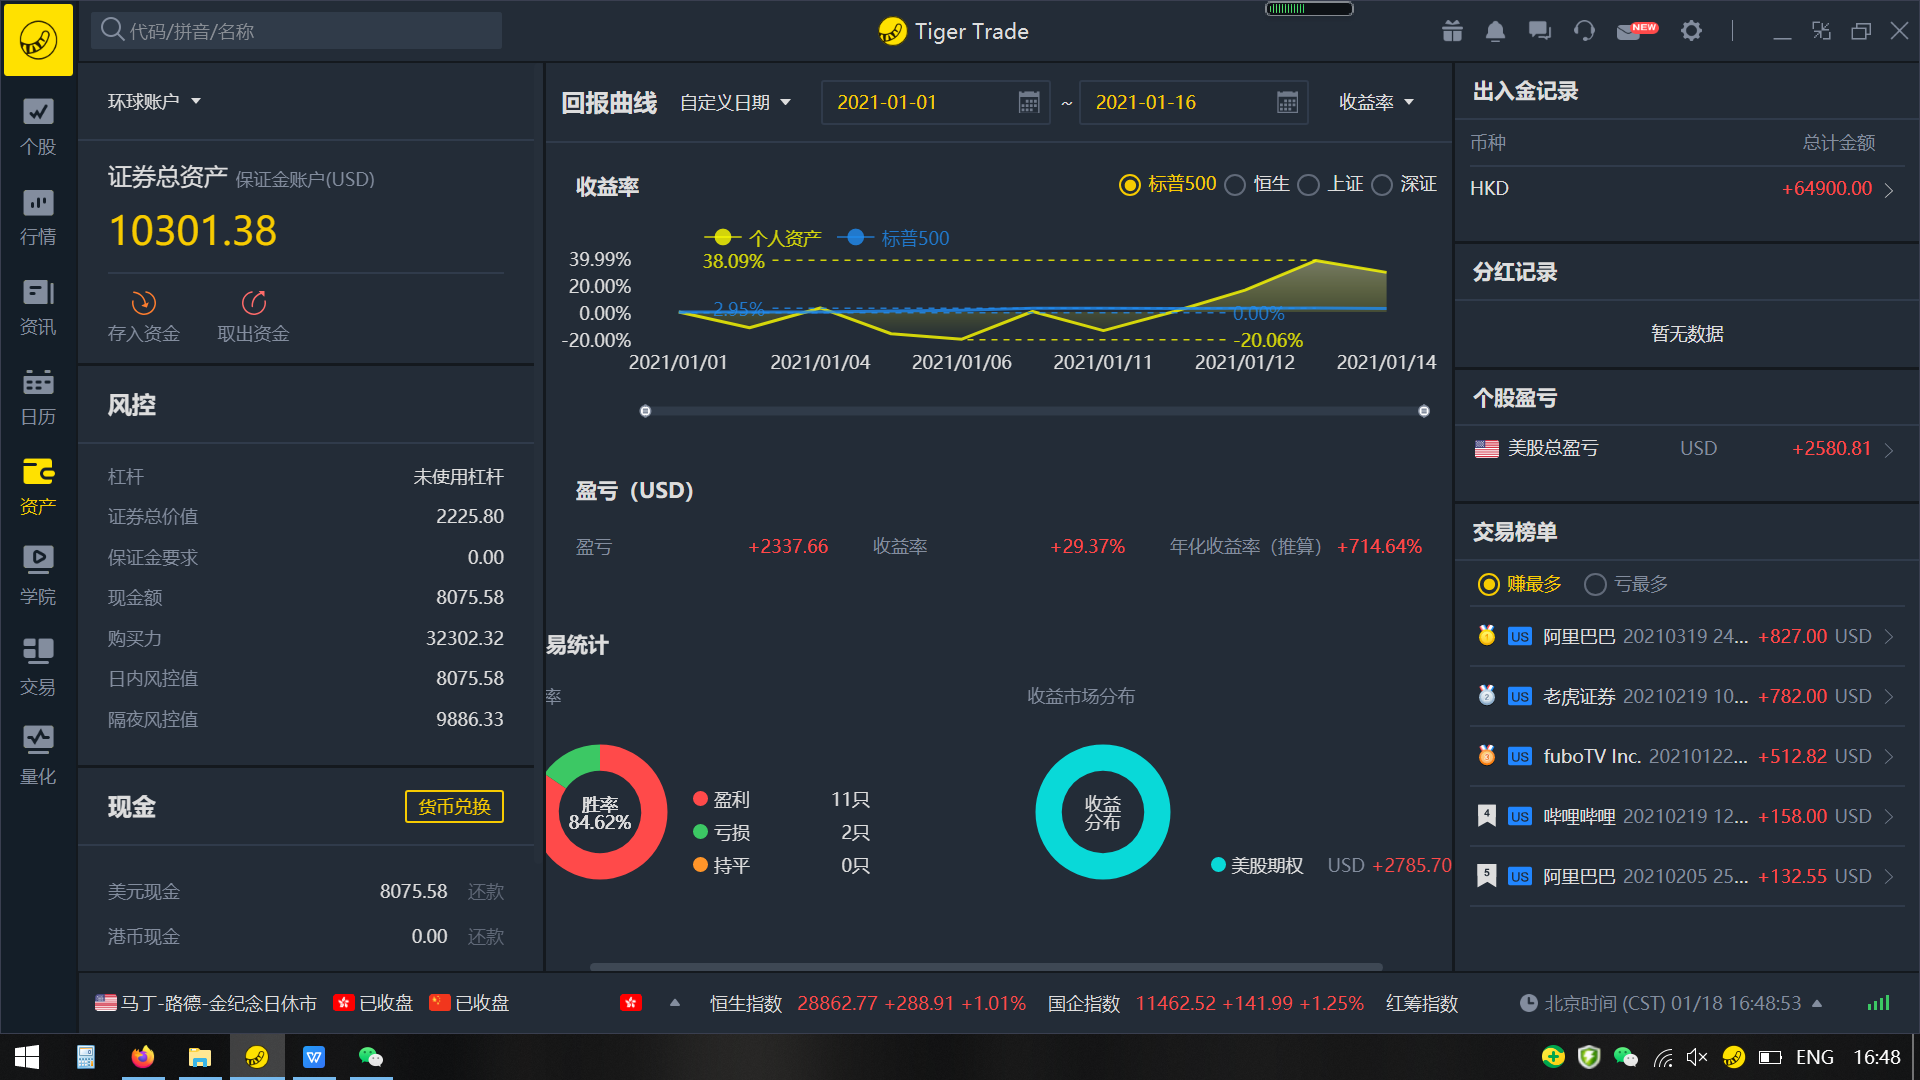1920x1080 pixels.
Task: Expand market status arrow in bottom bar
Action: point(675,1003)
